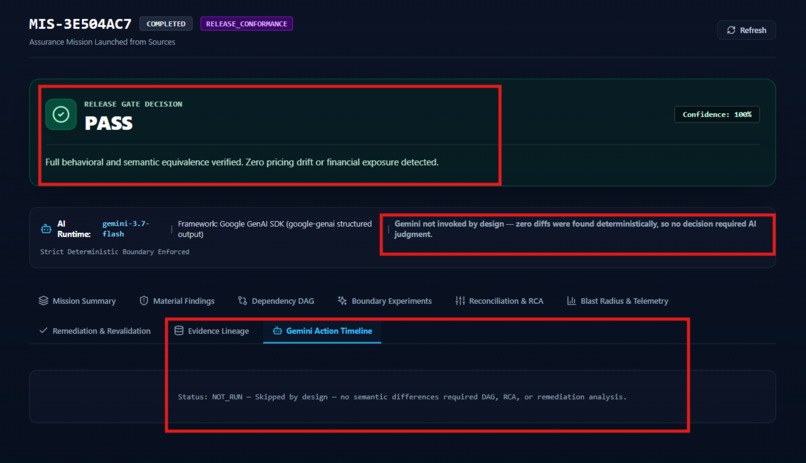Click the Gemini Action Timeline robot icon
The height and width of the screenshot is (463, 806).
pyautogui.click(x=277, y=331)
